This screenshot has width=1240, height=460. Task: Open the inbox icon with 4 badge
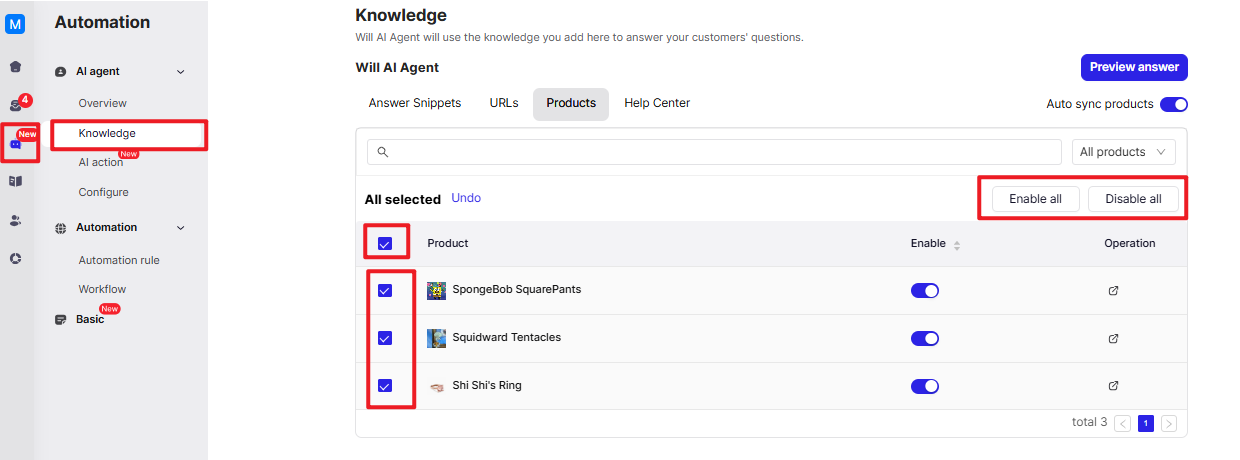15,105
